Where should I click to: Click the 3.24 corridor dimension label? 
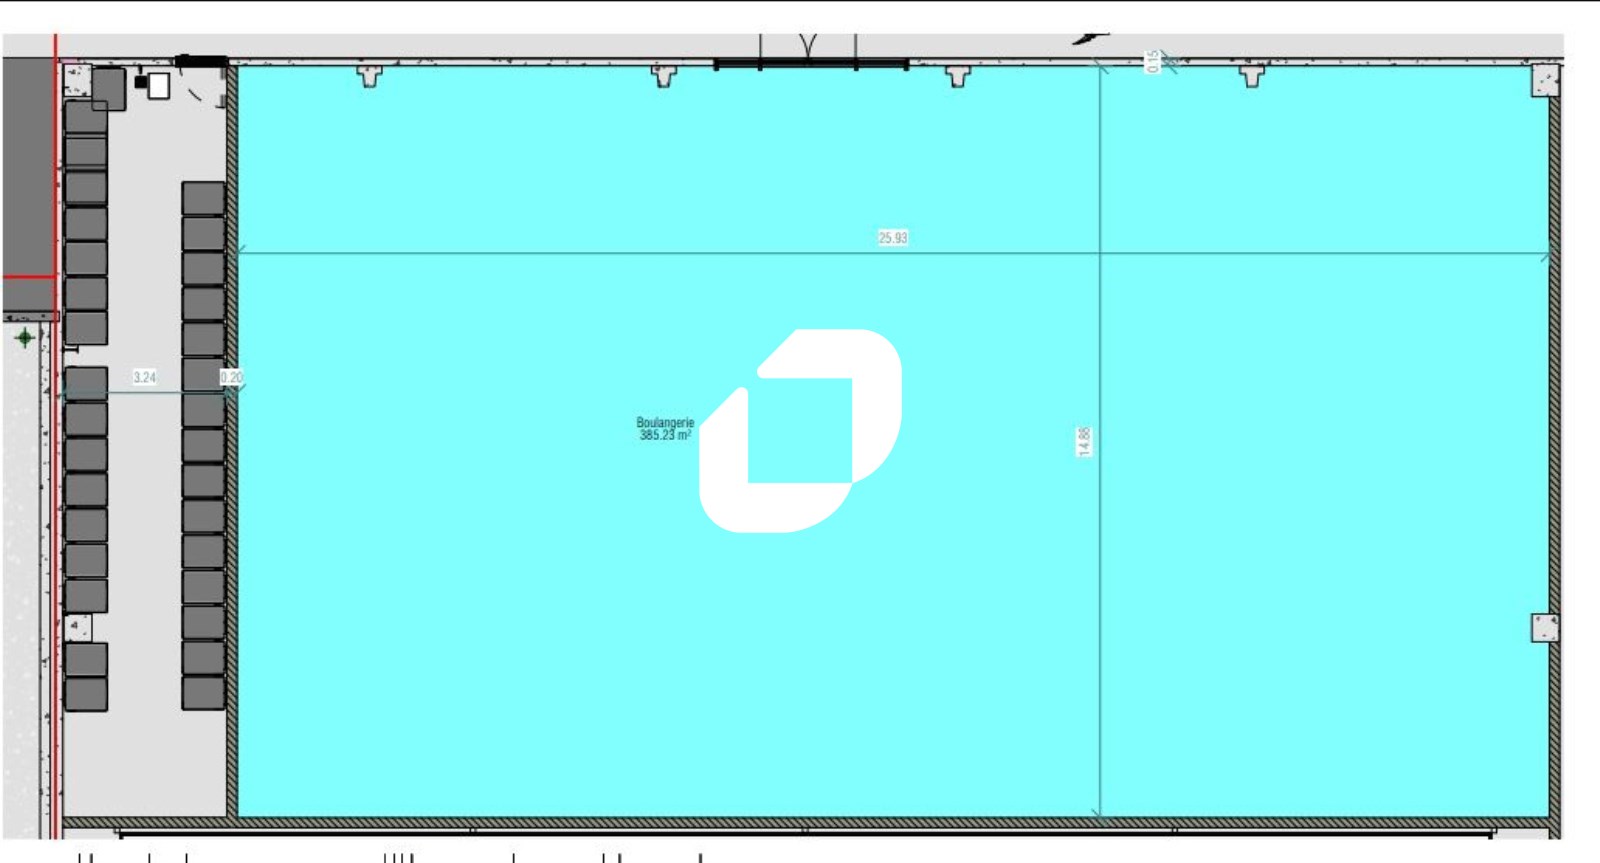click(145, 378)
